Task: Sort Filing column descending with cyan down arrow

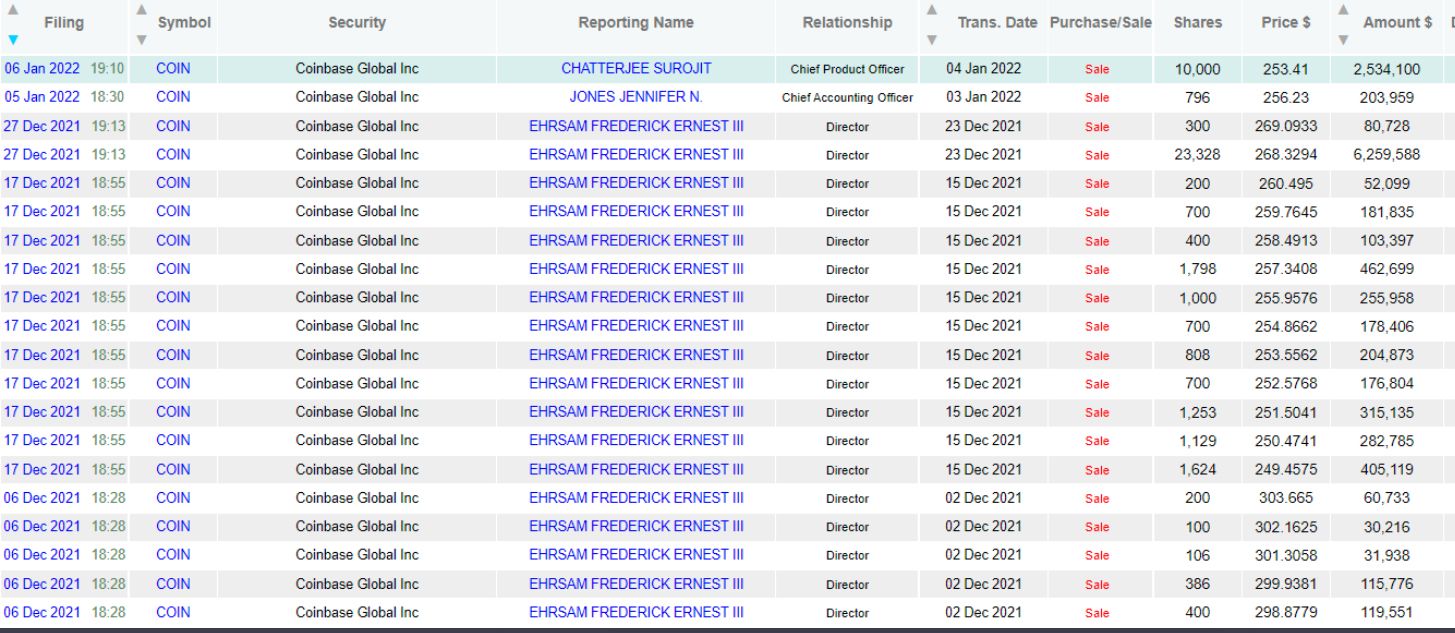Action: (x=13, y=41)
